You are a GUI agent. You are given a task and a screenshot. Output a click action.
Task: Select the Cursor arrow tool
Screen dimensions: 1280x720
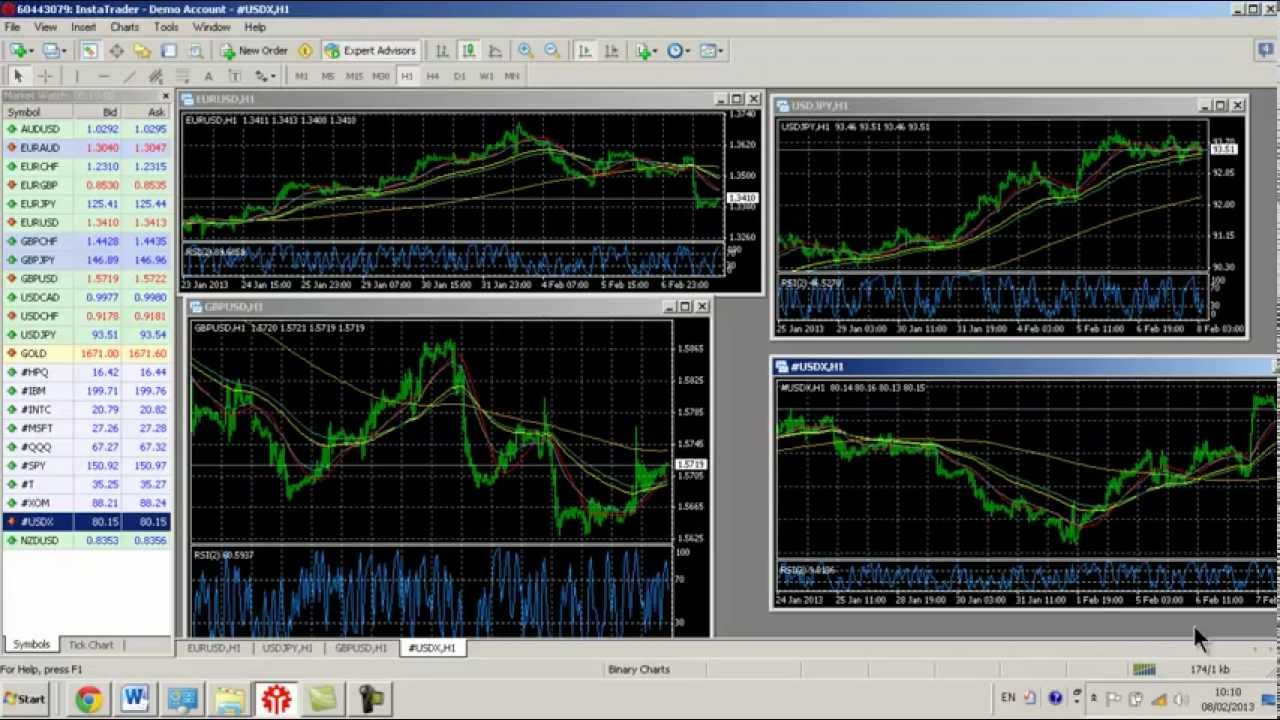click(x=17, y=76)
